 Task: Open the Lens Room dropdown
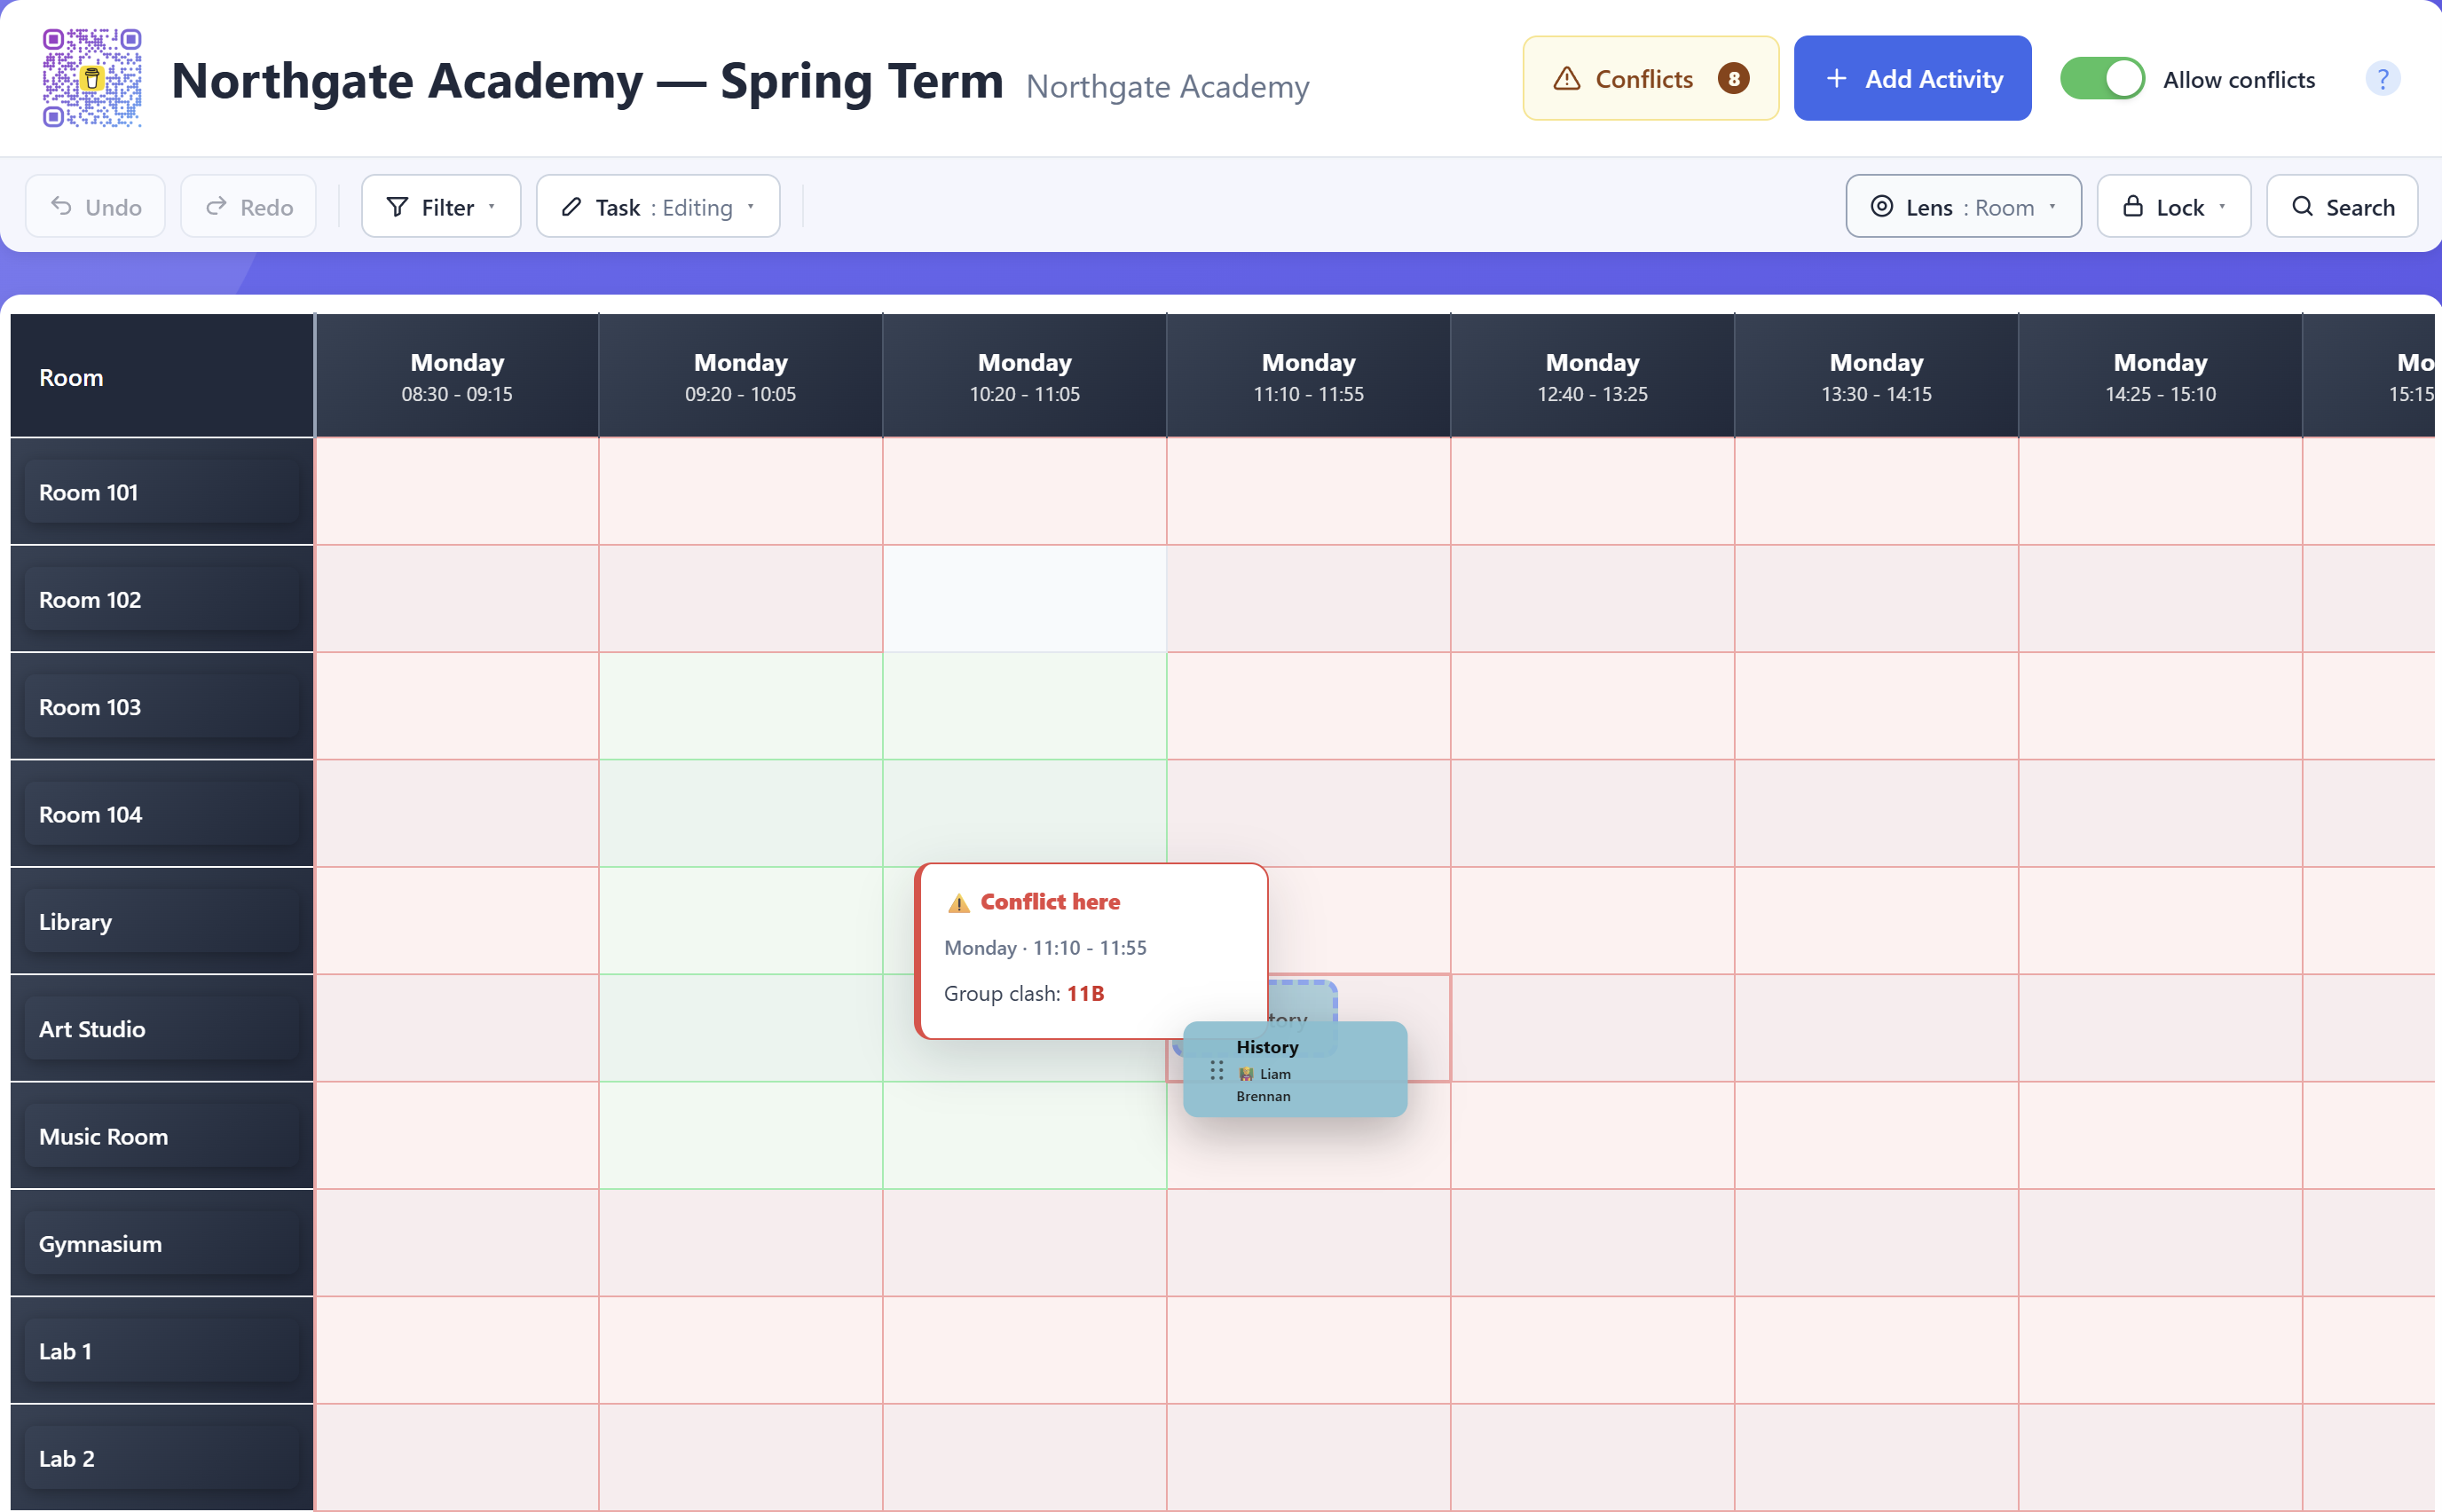1963,206
